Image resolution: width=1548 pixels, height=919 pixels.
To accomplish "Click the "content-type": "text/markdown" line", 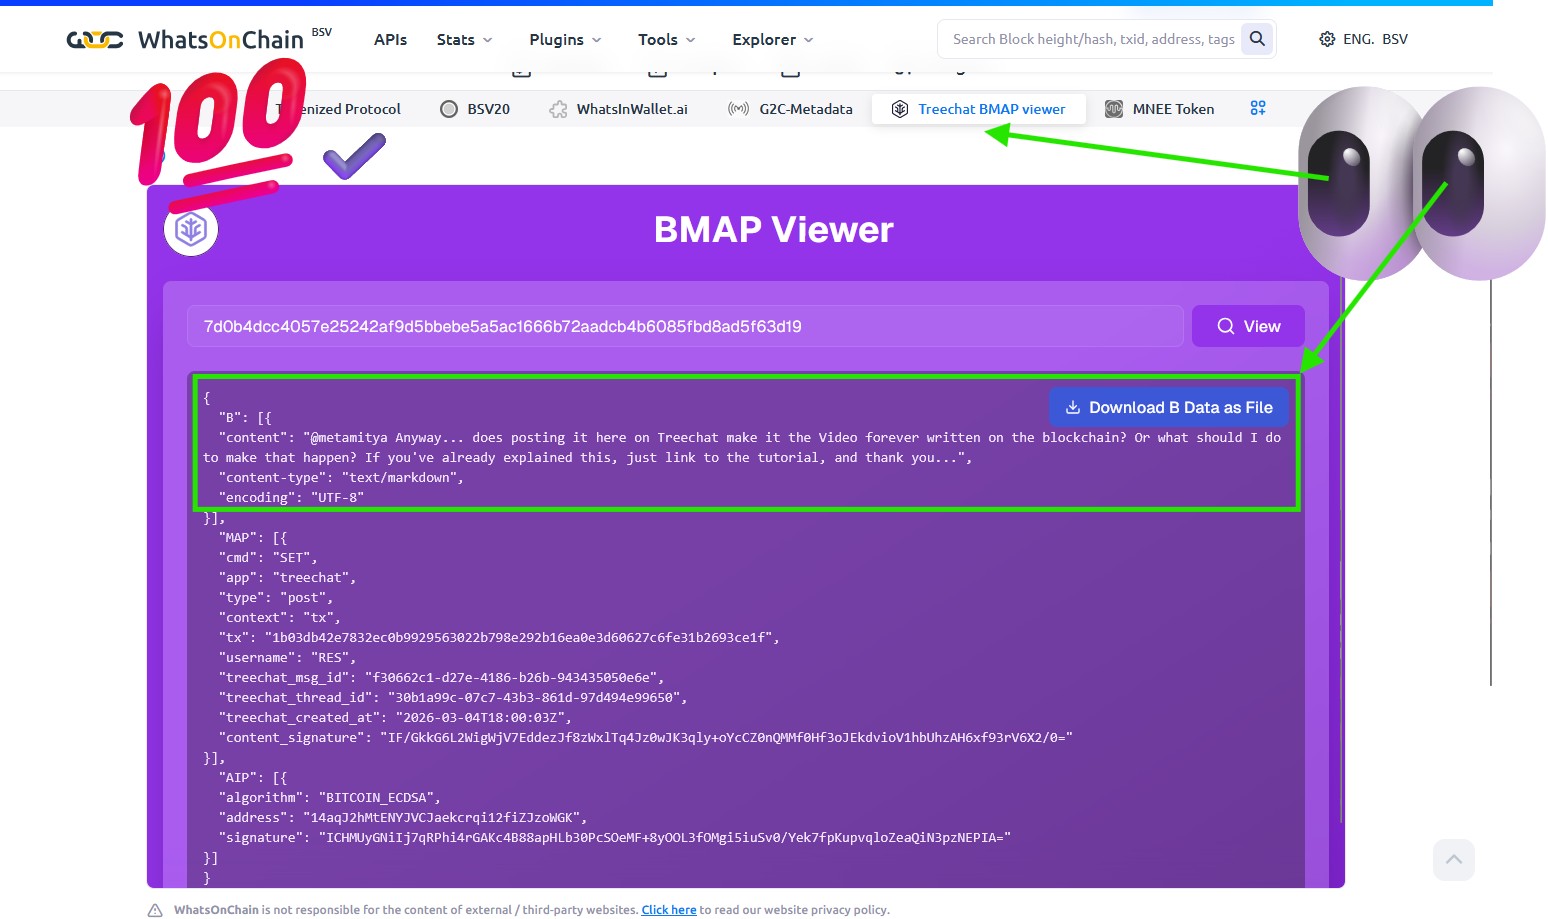I will (x=341, y=478).
